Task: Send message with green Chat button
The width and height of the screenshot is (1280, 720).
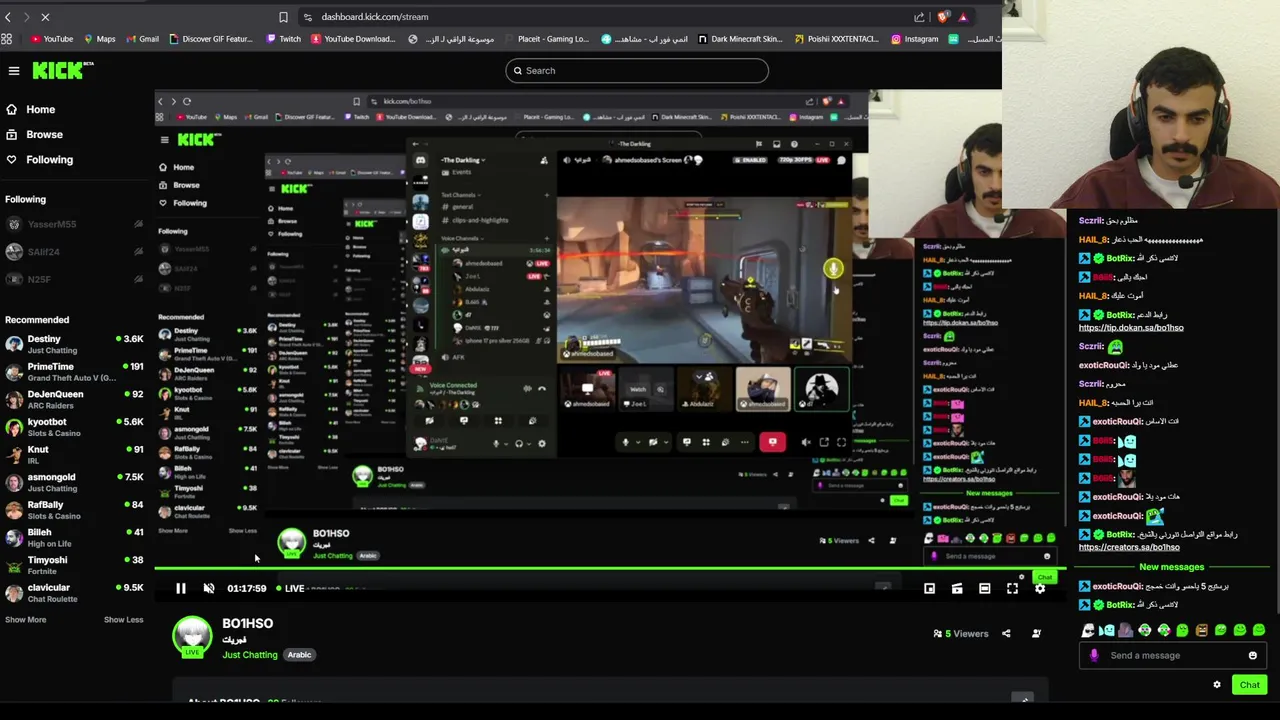Action: (x=1249, y=685)
